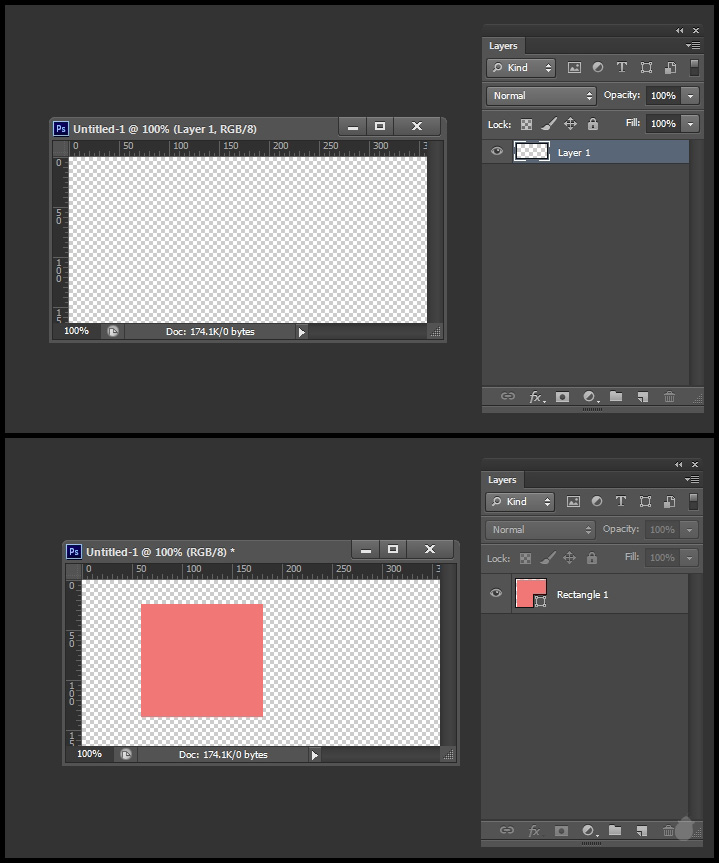Click type layer filter in upper Layers panel
Screen dimensions: 719x863
pos(622,68)
